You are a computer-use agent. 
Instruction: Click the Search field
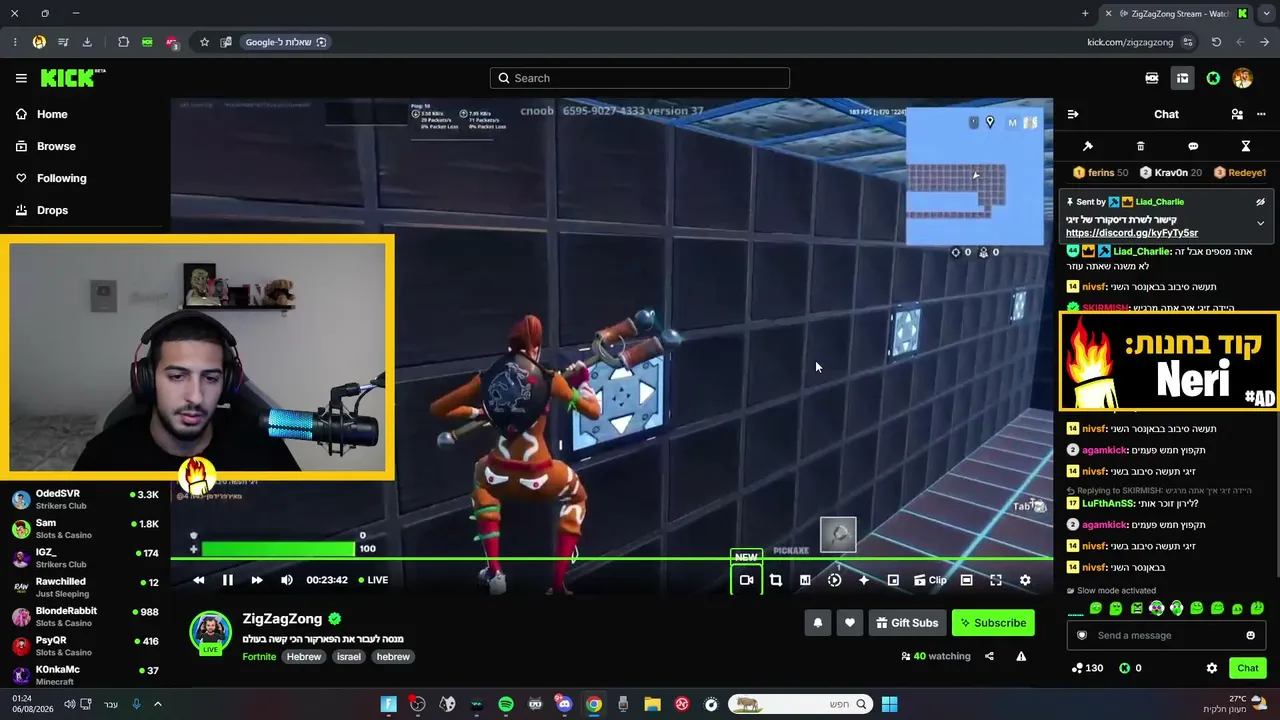(640, 78)
